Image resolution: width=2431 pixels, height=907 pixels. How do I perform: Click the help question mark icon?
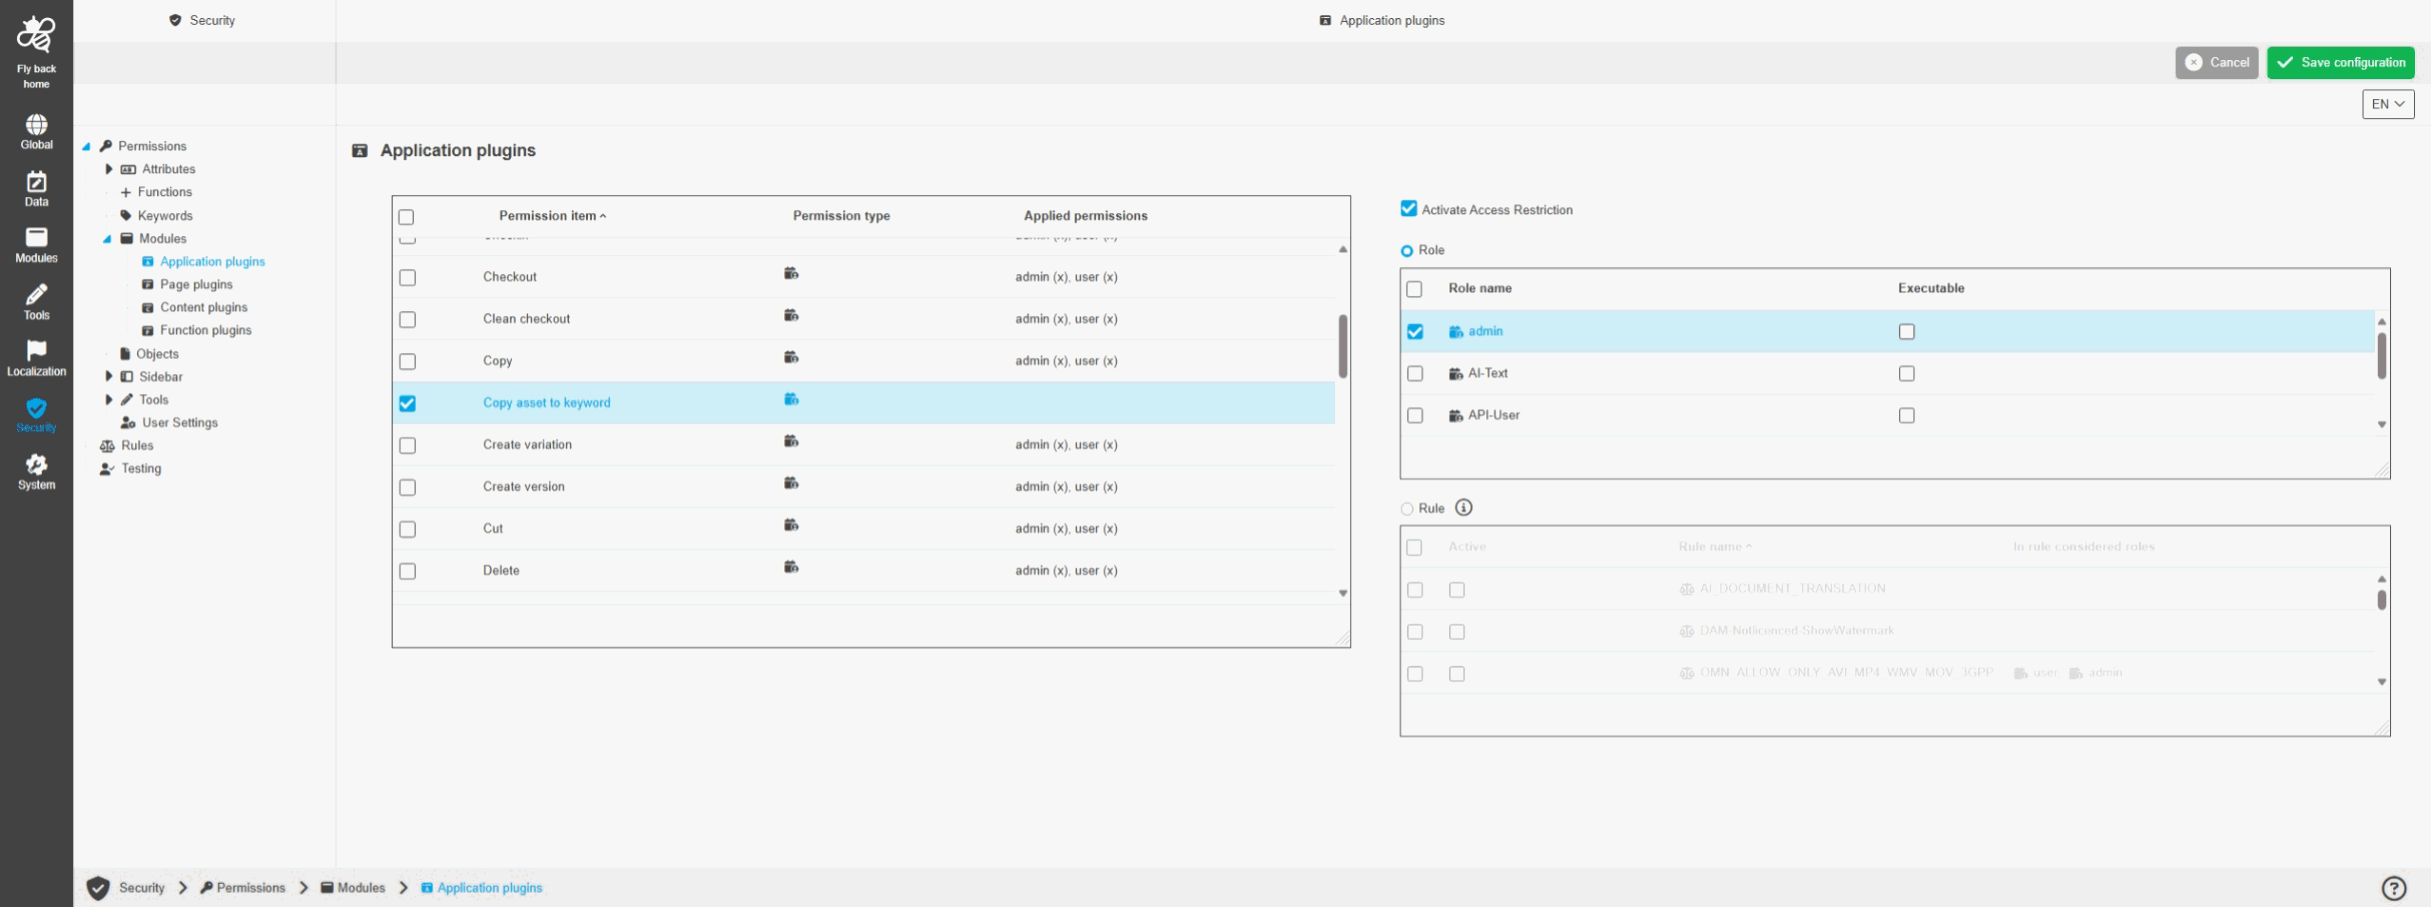pyautogui.click(x=2393, y=888)
